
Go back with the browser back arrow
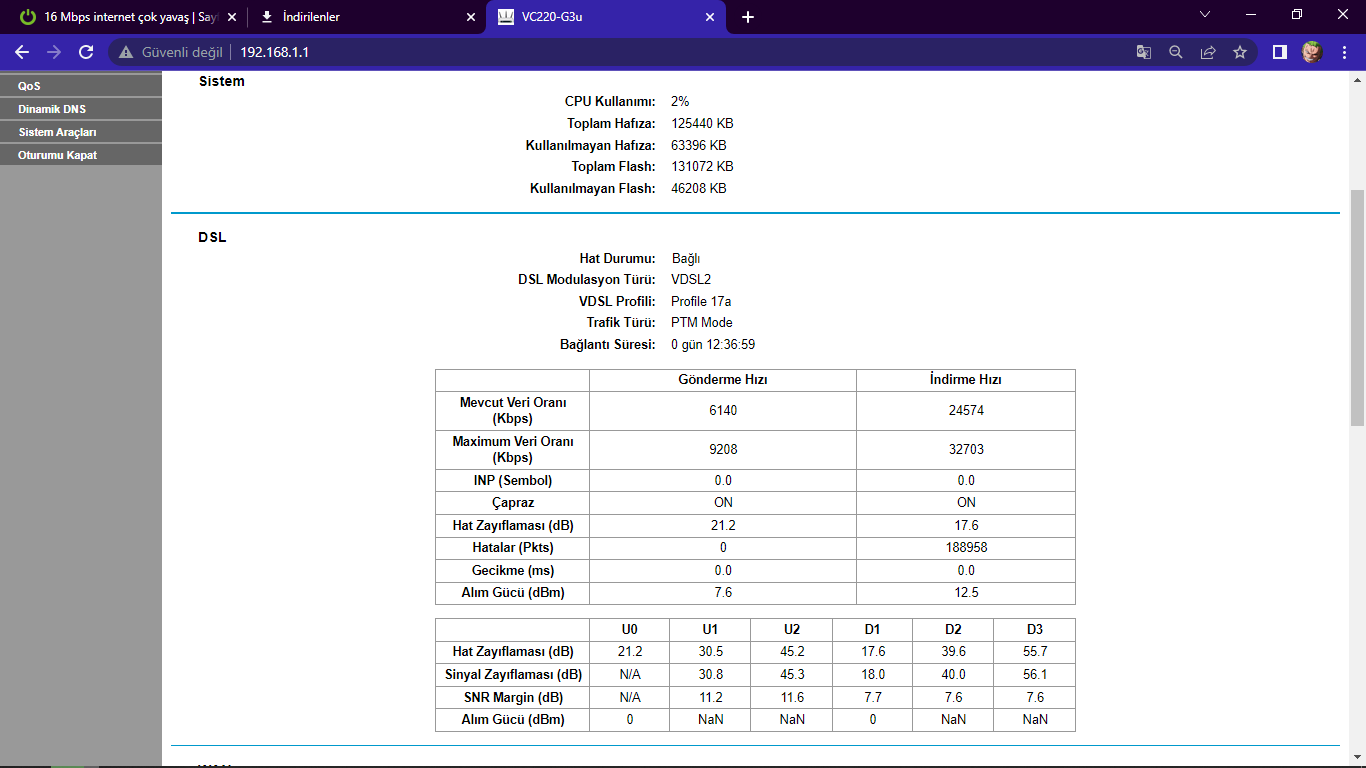click(22, 52)
